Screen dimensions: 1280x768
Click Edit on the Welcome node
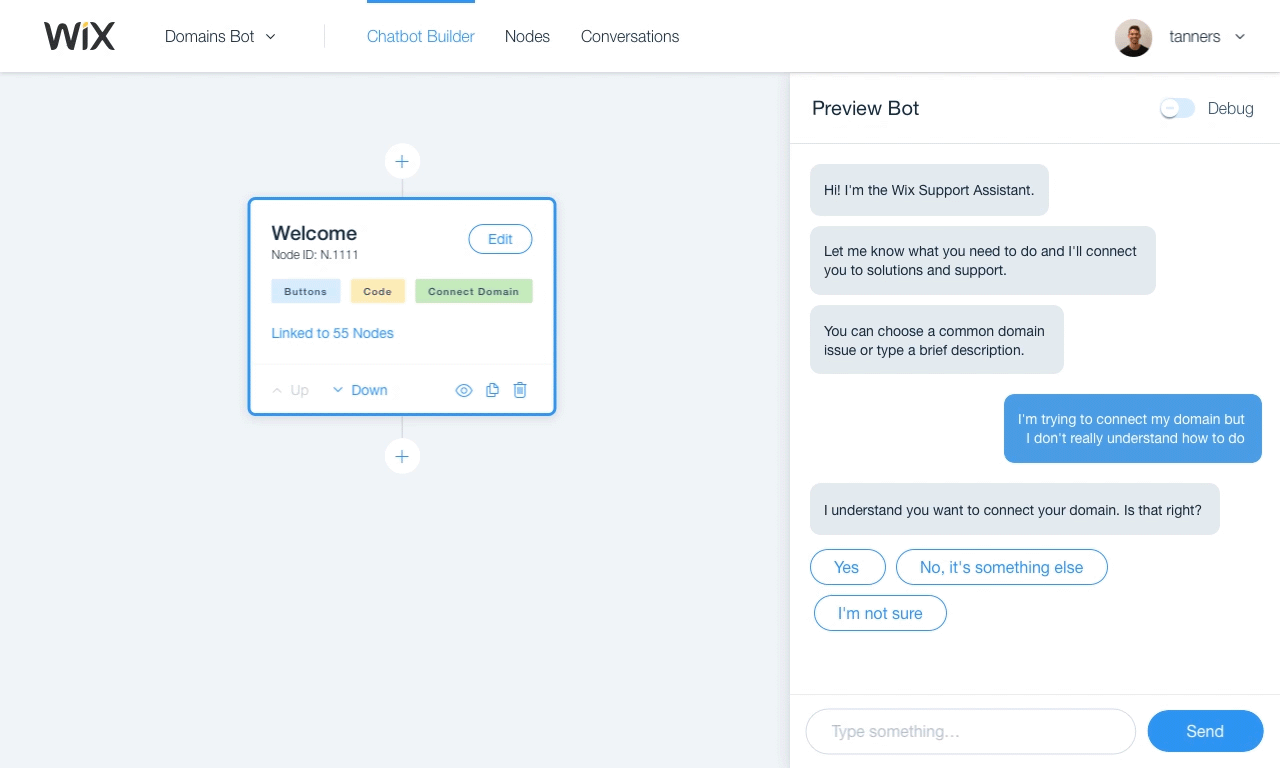click(x=500, y=239)
